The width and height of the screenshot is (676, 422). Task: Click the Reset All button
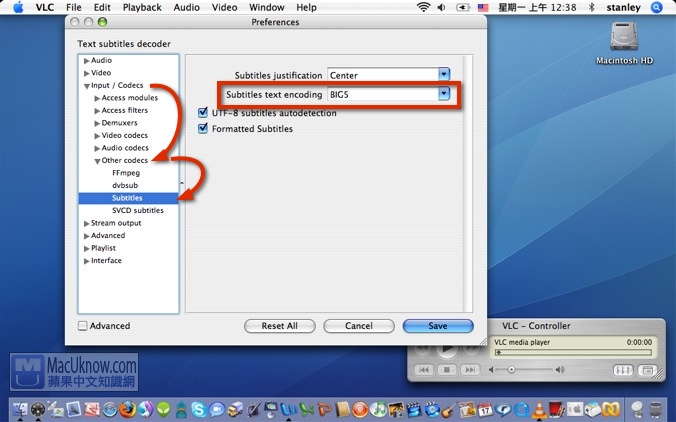[279, 326]
